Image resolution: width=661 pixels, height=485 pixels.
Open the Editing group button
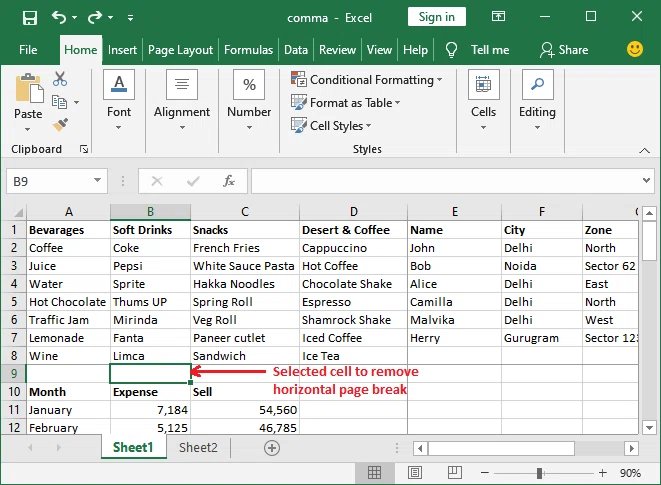[x=537, y=100]
